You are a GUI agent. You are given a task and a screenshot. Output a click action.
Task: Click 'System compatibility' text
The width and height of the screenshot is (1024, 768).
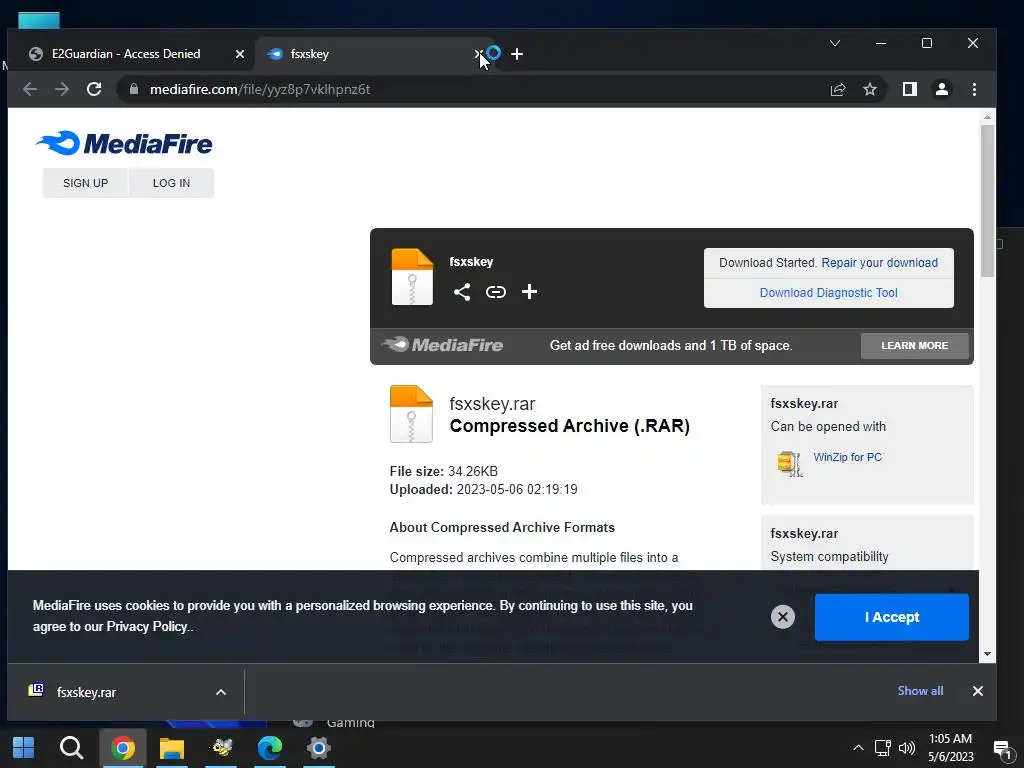point(829,556)
